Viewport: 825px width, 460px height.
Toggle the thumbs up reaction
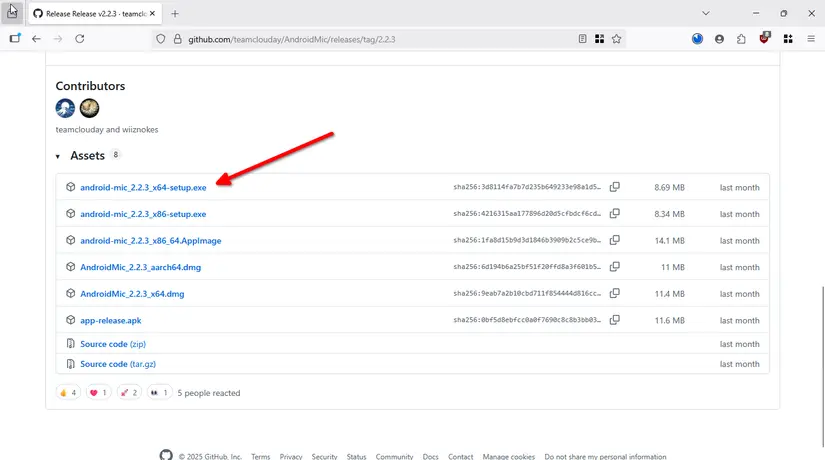68,393
